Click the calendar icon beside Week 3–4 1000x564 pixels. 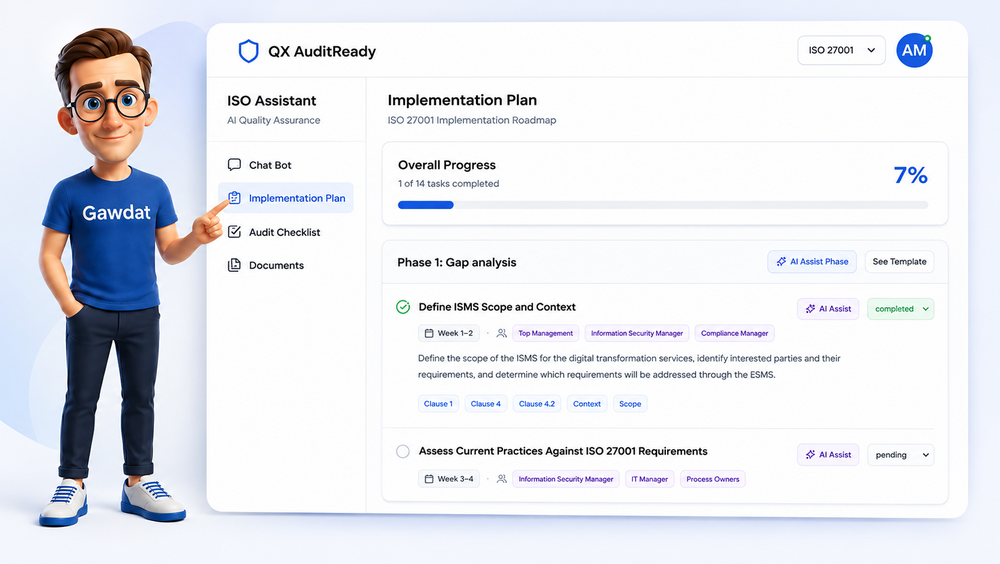tap(429, 479)
